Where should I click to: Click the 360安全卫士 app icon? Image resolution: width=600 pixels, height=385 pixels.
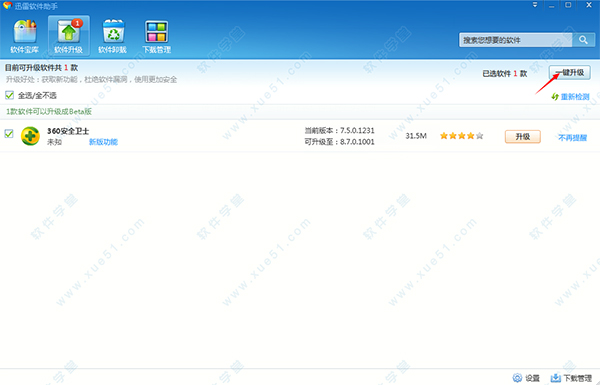(30, 136)
